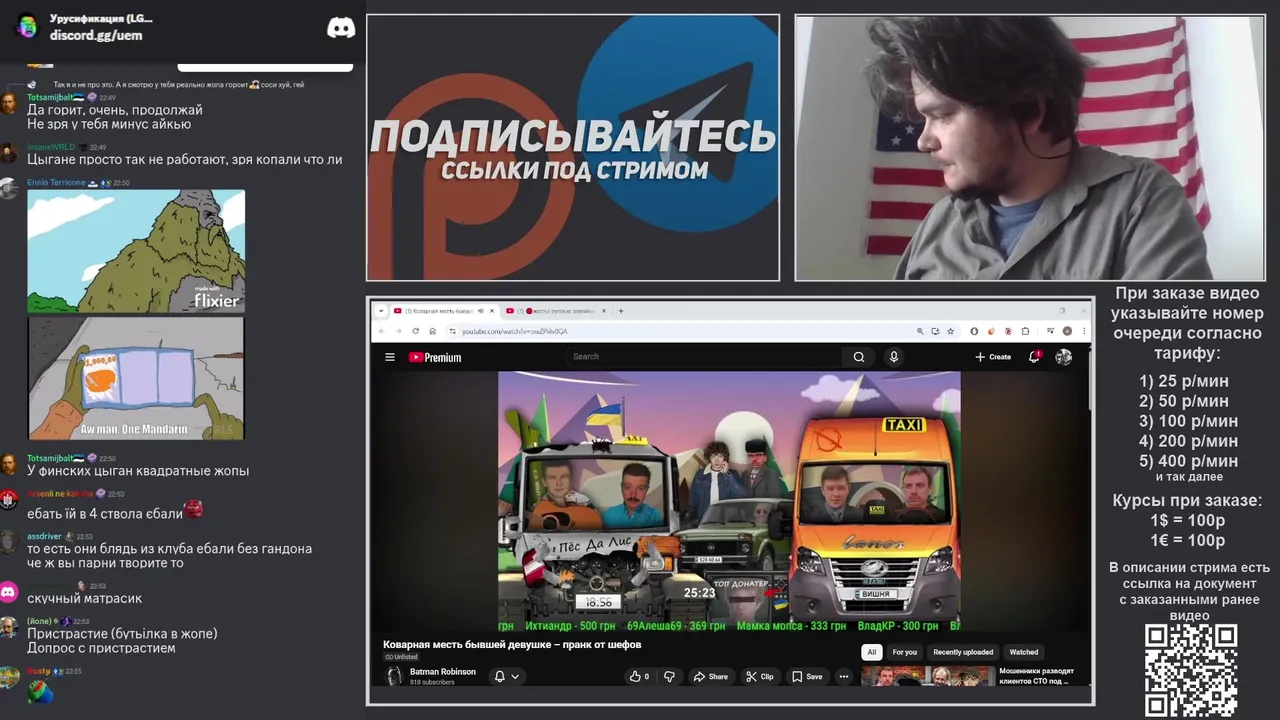1280x720 pixels.
Task: Select the All filter chip
Action: pyautogui.click(x=871, y=652)
